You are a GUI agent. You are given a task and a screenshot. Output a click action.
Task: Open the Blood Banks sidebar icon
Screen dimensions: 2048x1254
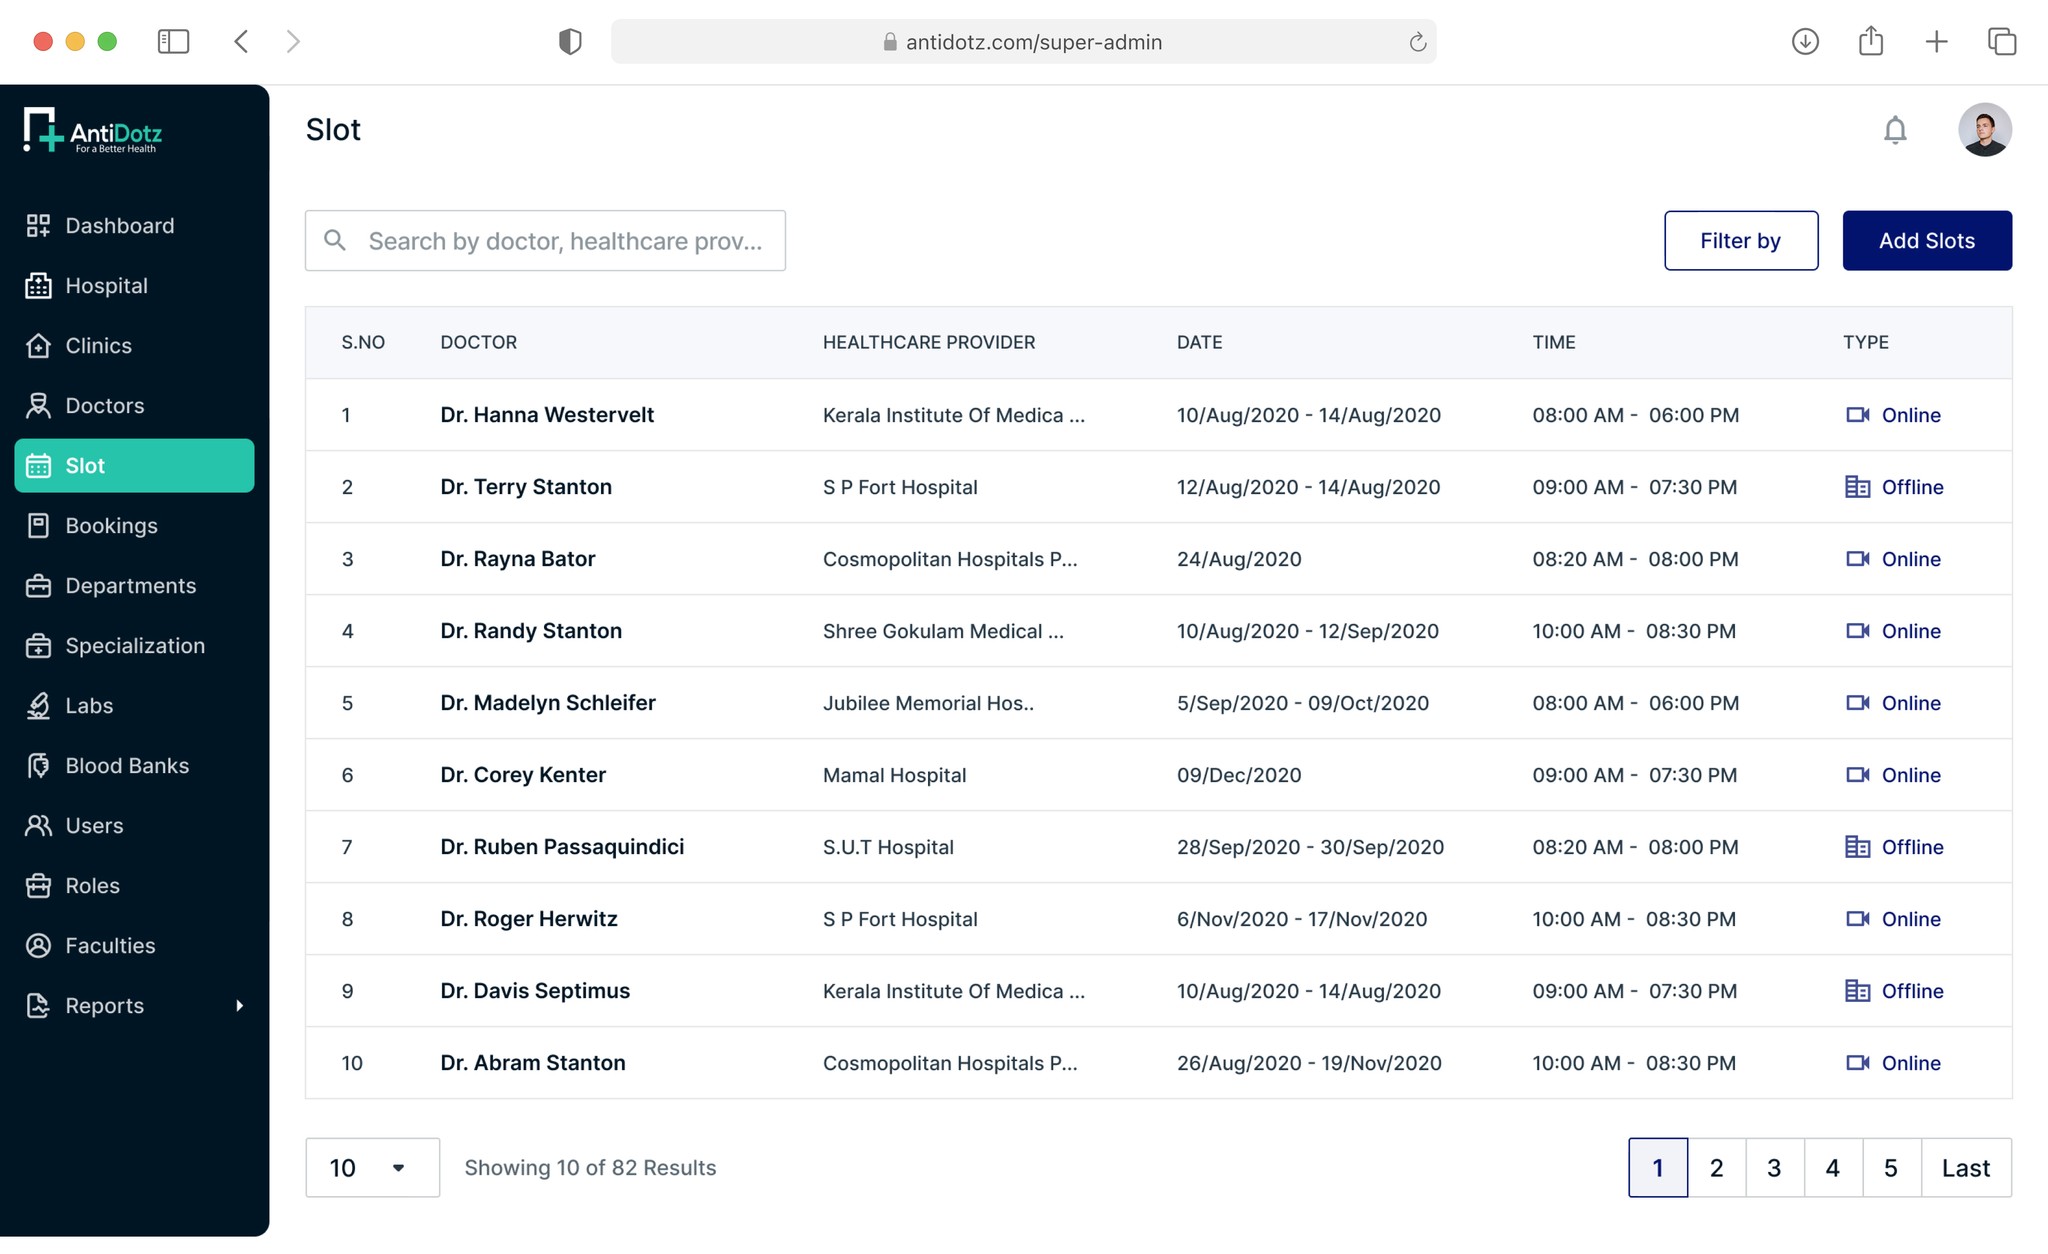coord(38,766)
